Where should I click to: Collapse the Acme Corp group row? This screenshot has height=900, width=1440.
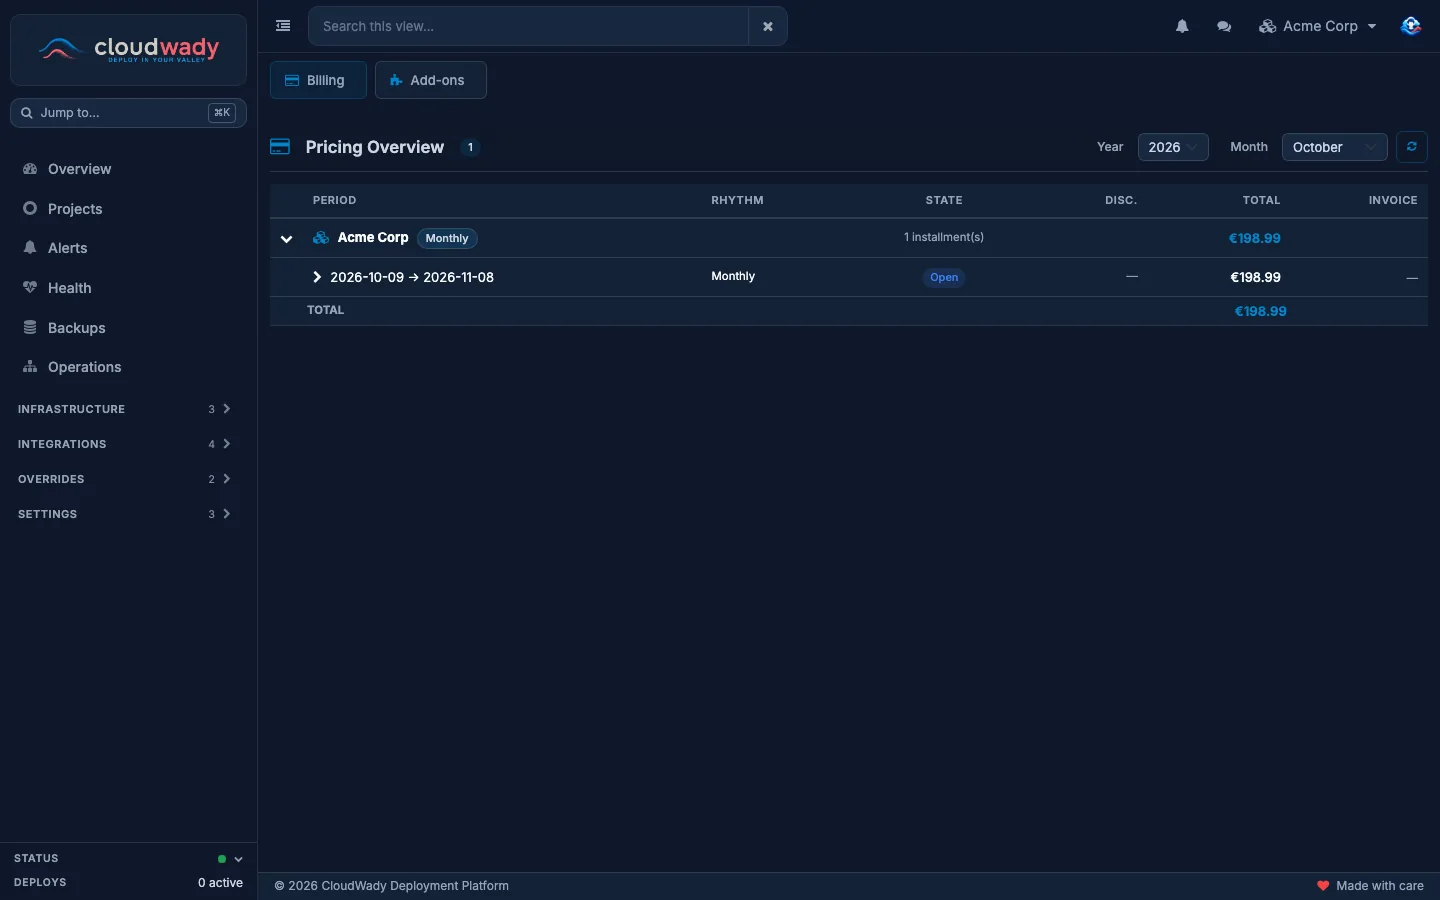coord(286,239)
